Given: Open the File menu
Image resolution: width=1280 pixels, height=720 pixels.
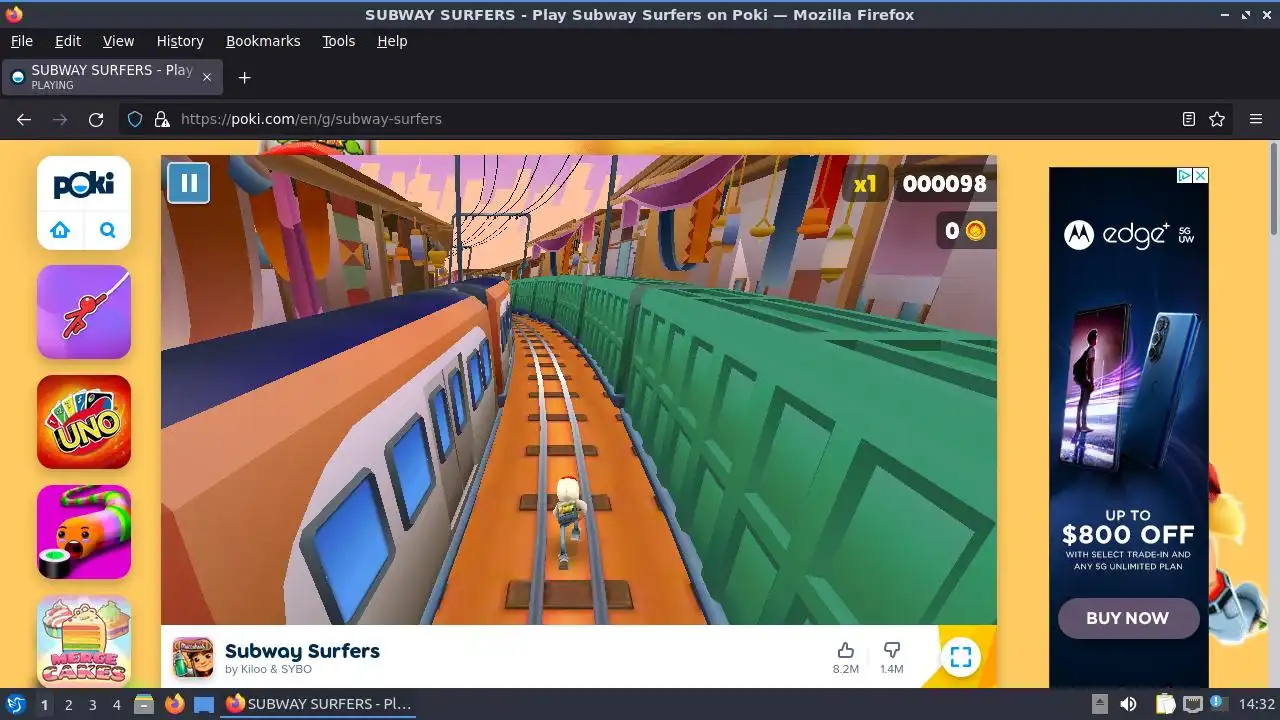Looking at the screenshot, I should click(21, 41).
